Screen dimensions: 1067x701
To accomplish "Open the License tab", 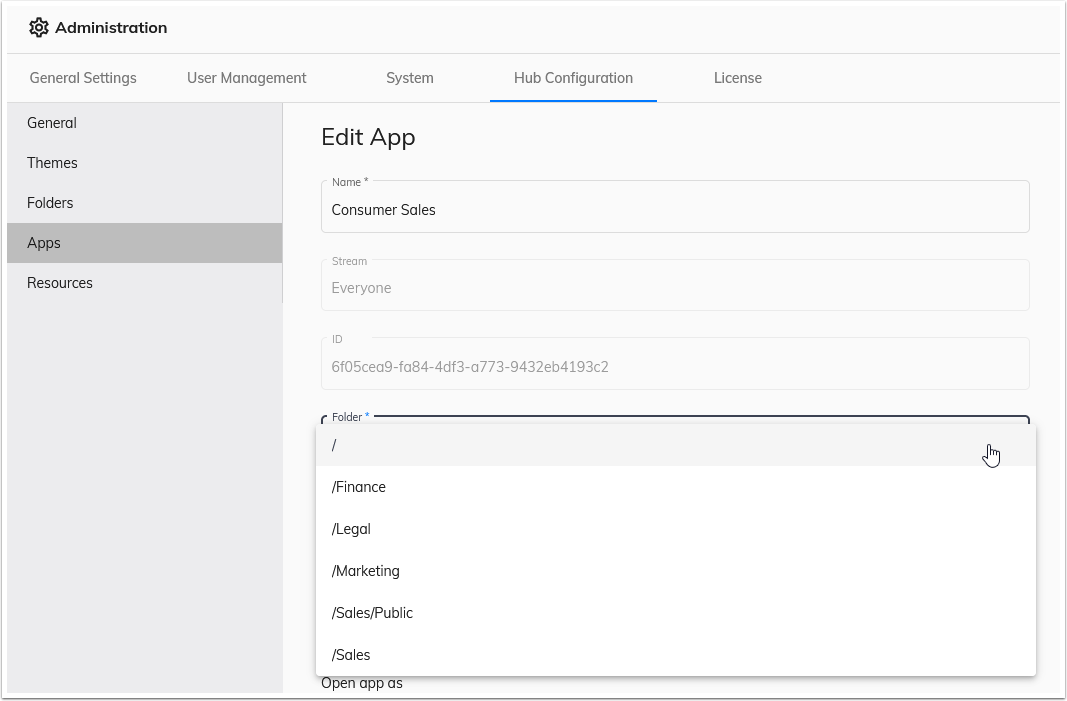I will [738, 77].
